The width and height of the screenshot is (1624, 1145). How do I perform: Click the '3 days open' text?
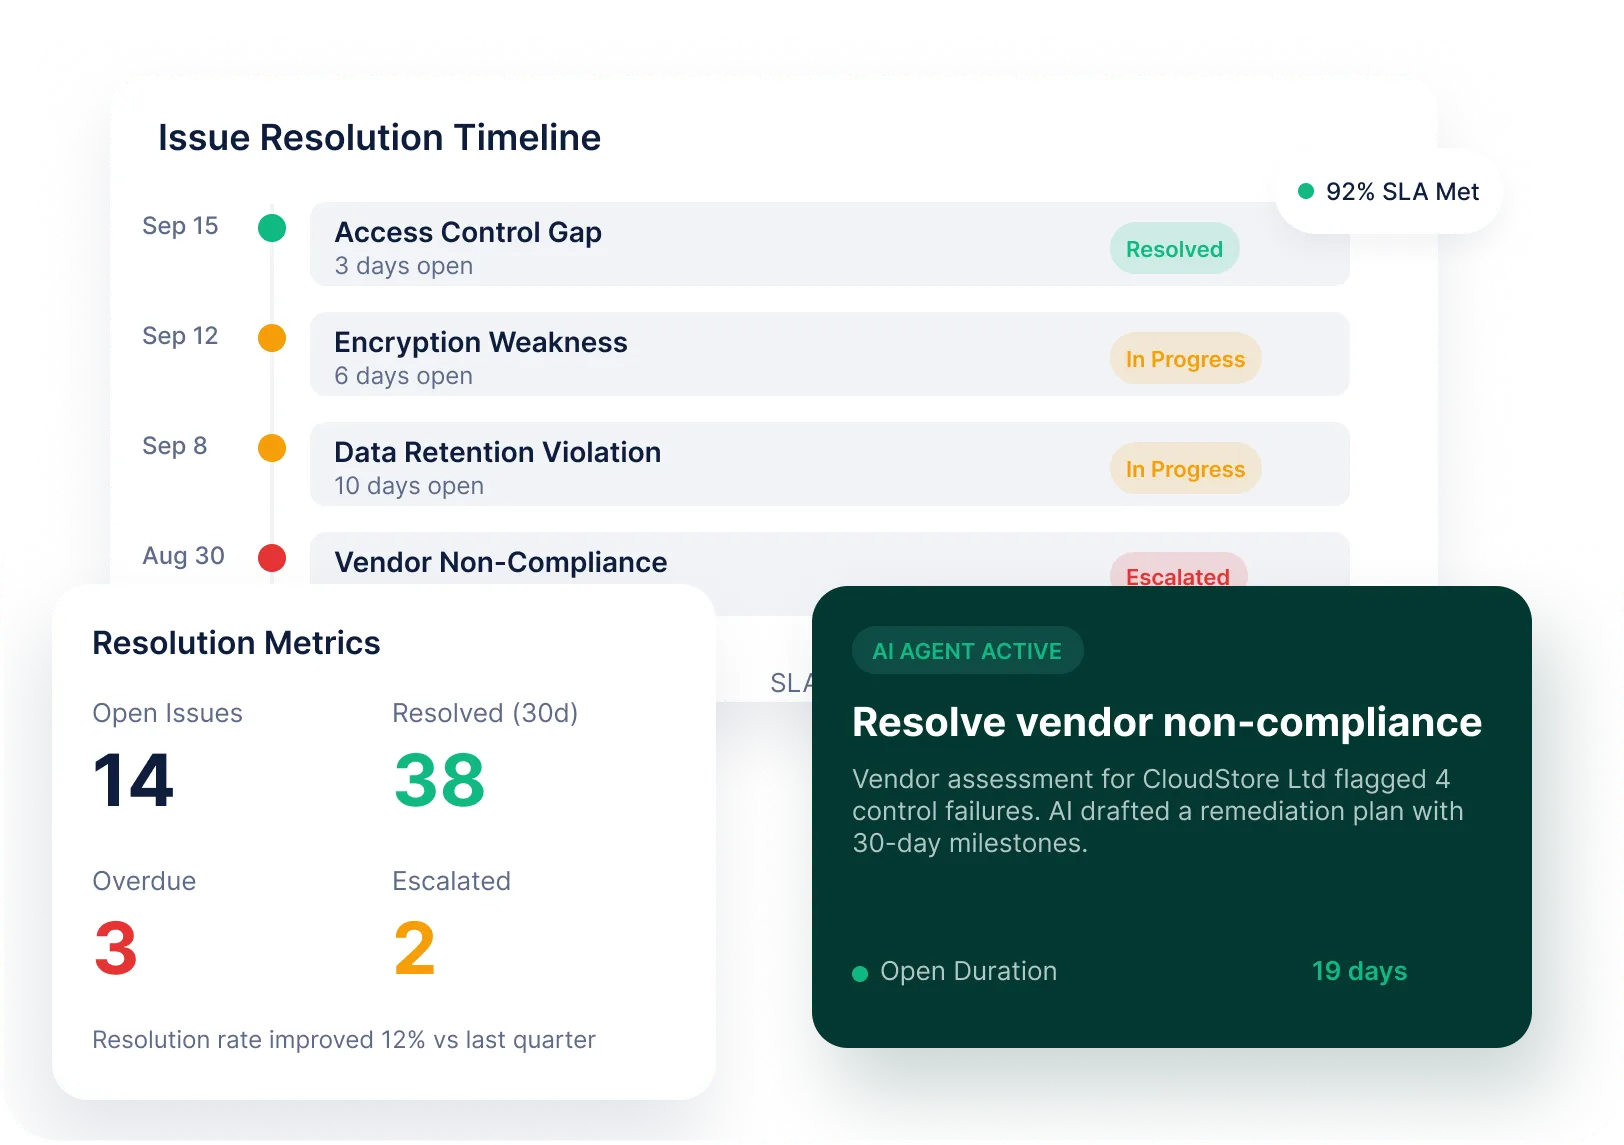(404, 266)
